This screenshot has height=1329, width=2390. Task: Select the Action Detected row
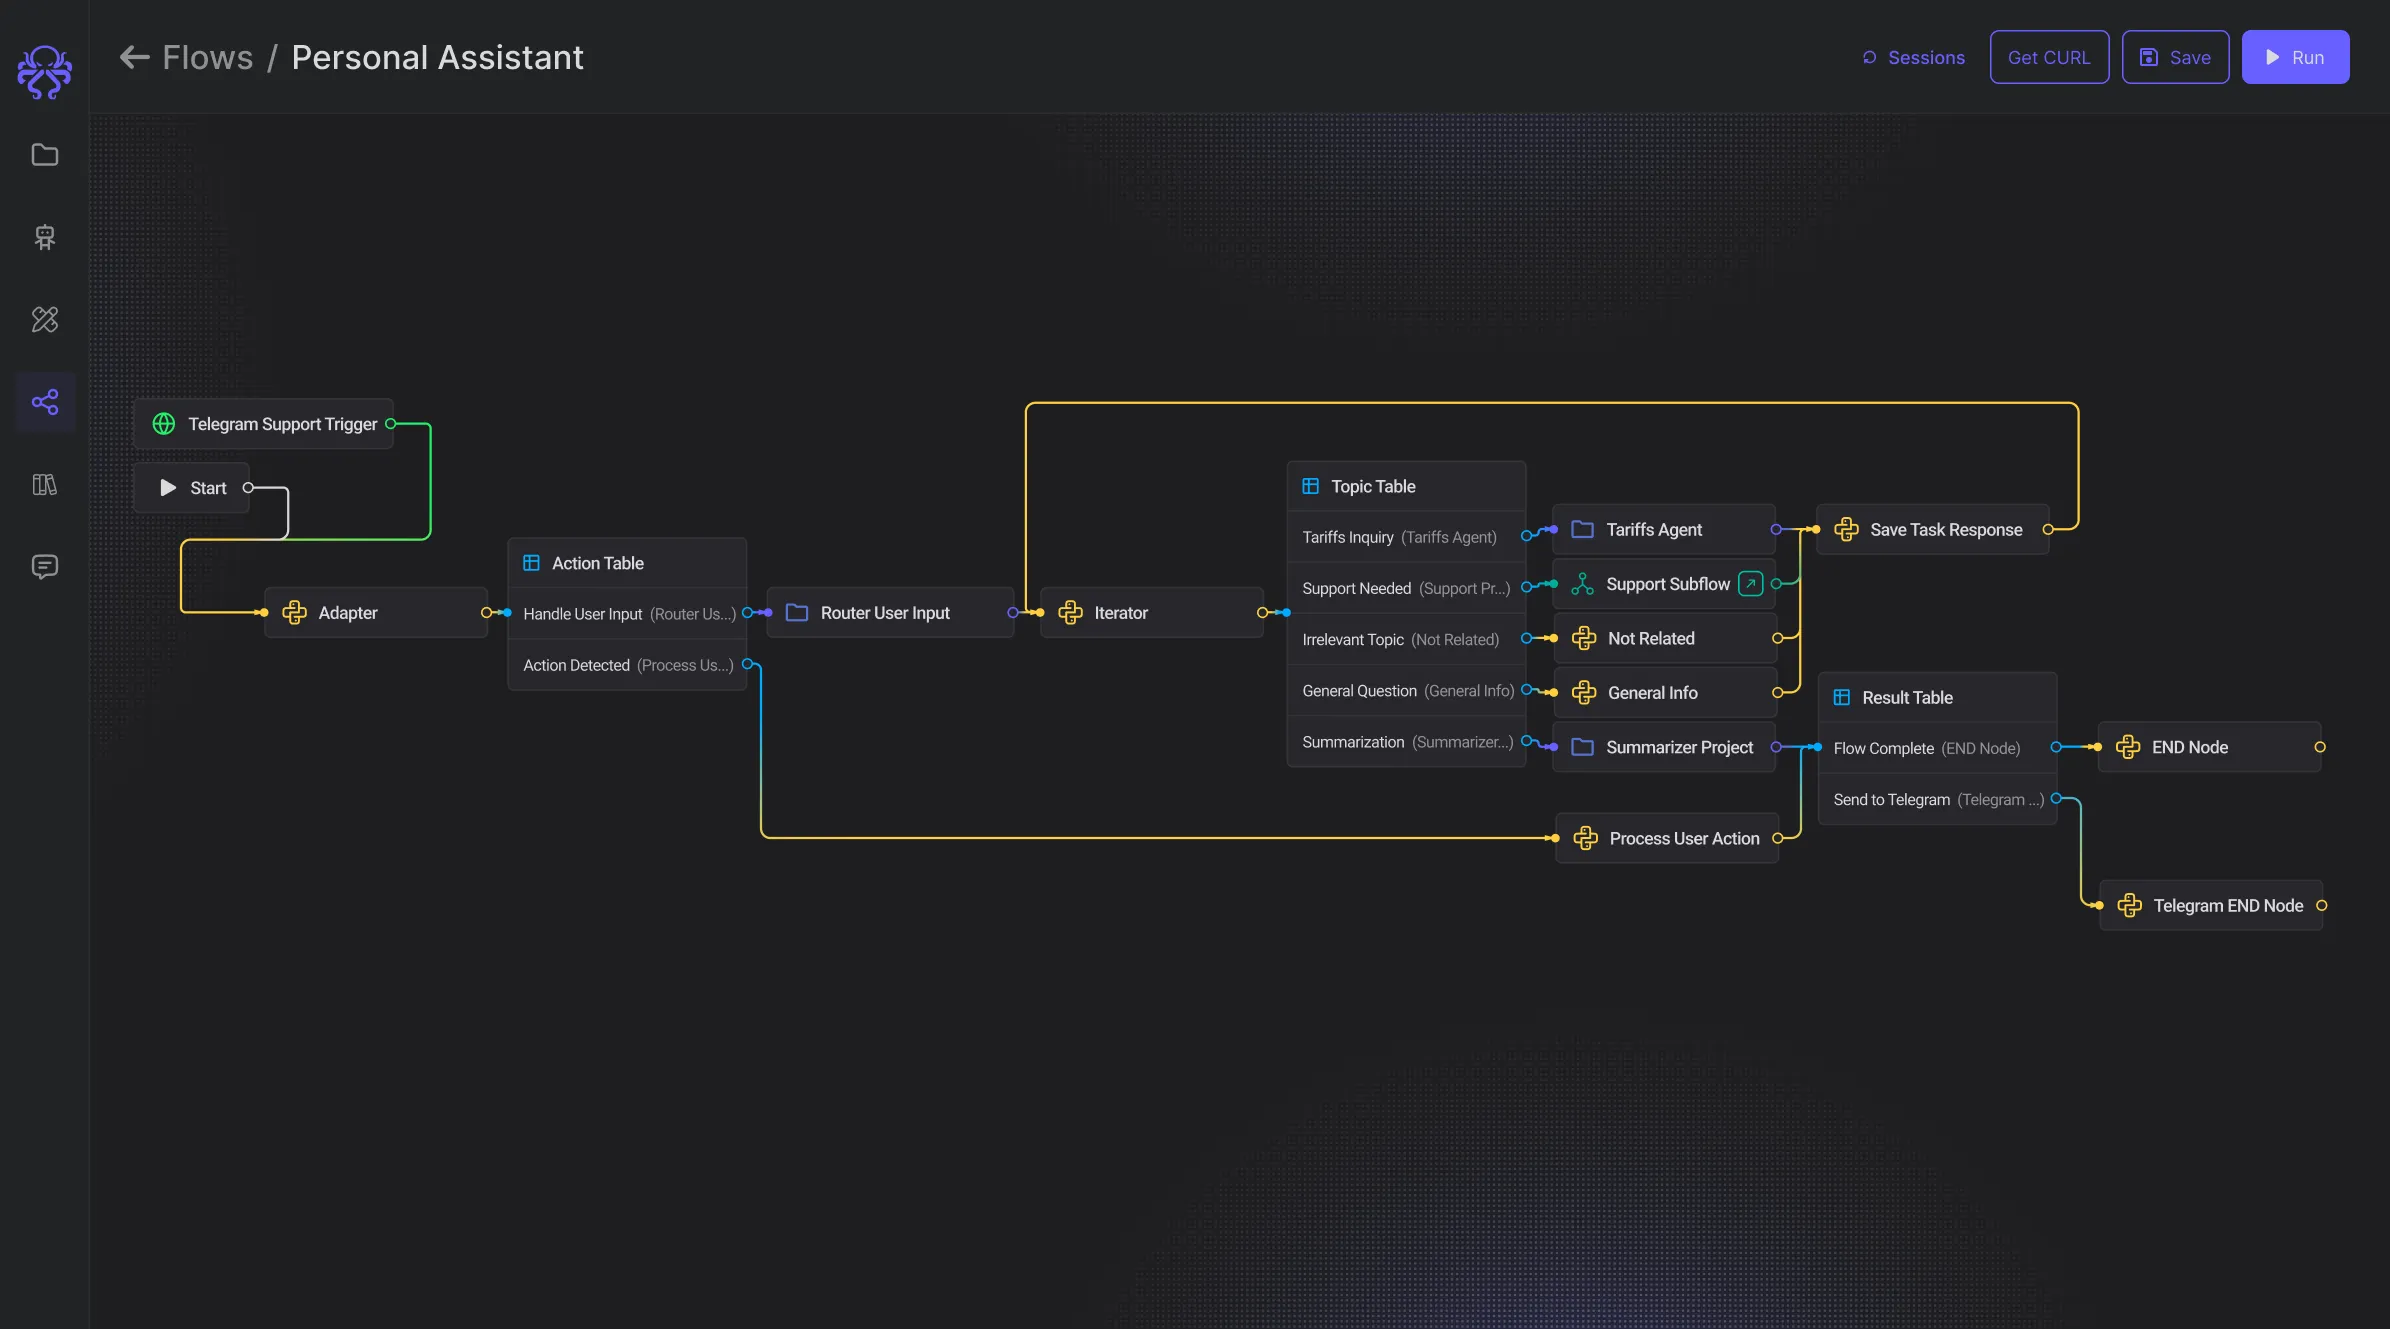pyautogui.click(x=627, y=665)
